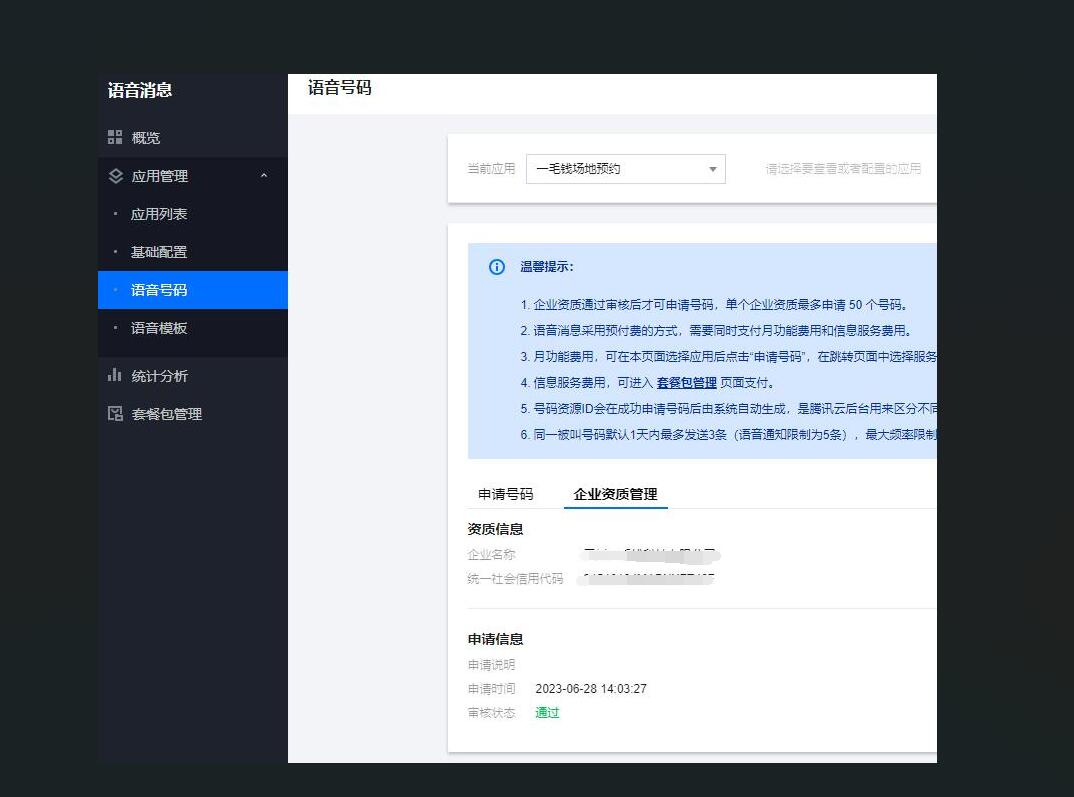Viewport: 1074px width, 797px height.
Task: Click the 语音消息 sidebar title
Action: click(x=140, y=90)
